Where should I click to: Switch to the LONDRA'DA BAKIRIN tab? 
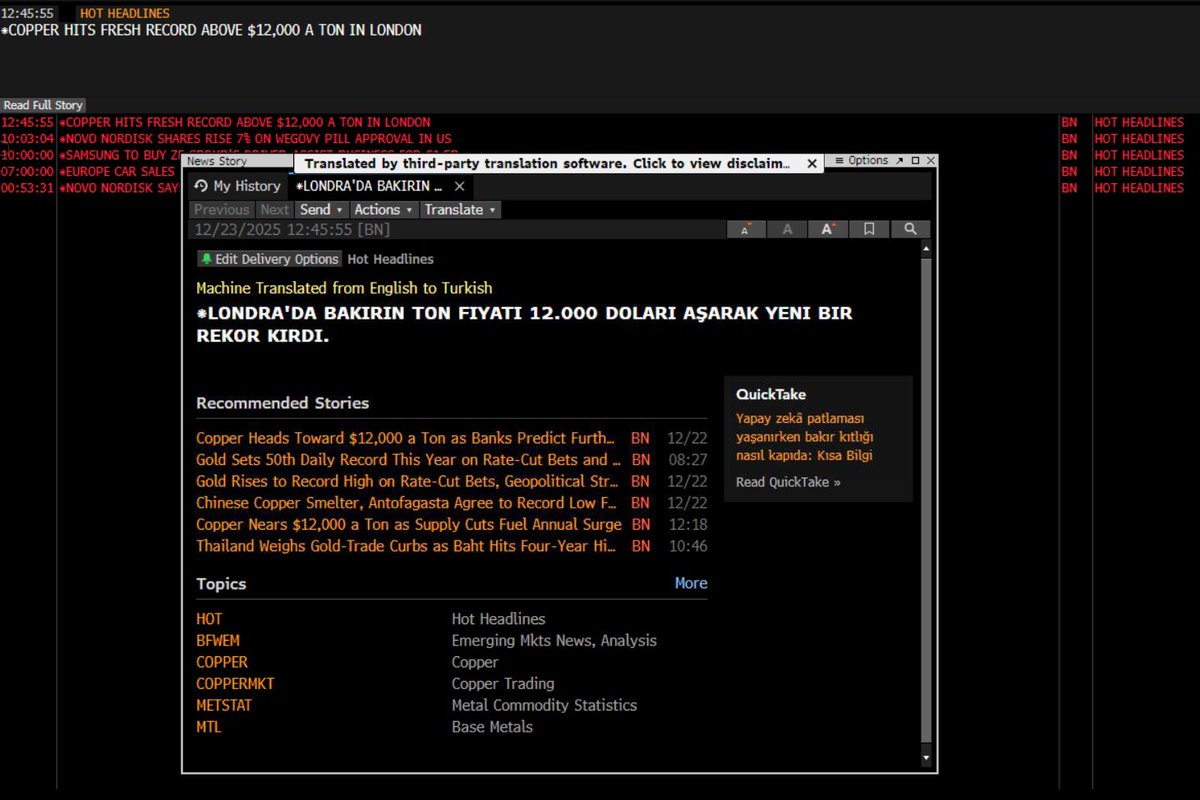[368, 186]
